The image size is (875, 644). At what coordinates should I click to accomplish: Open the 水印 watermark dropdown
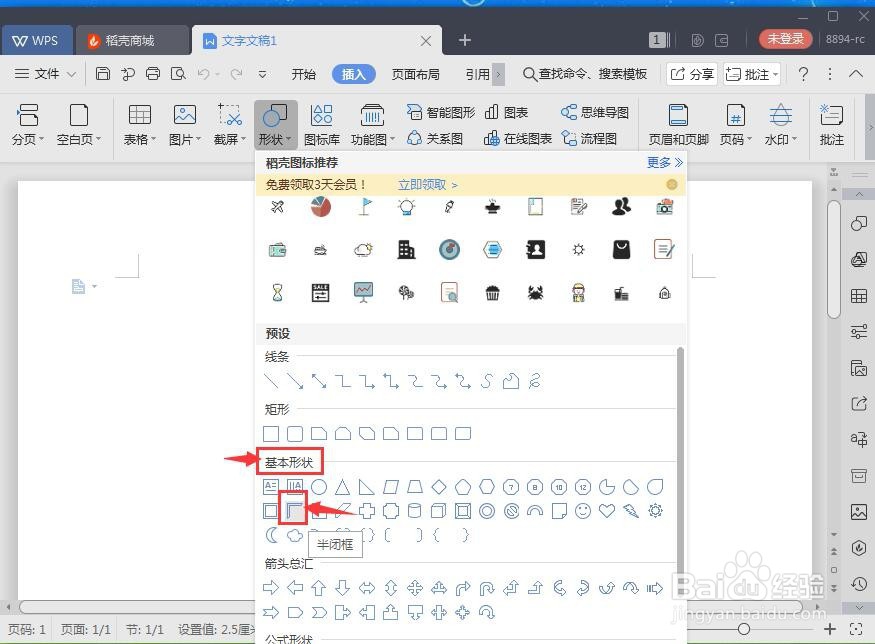pyautogui.click(x=780, y=125)
